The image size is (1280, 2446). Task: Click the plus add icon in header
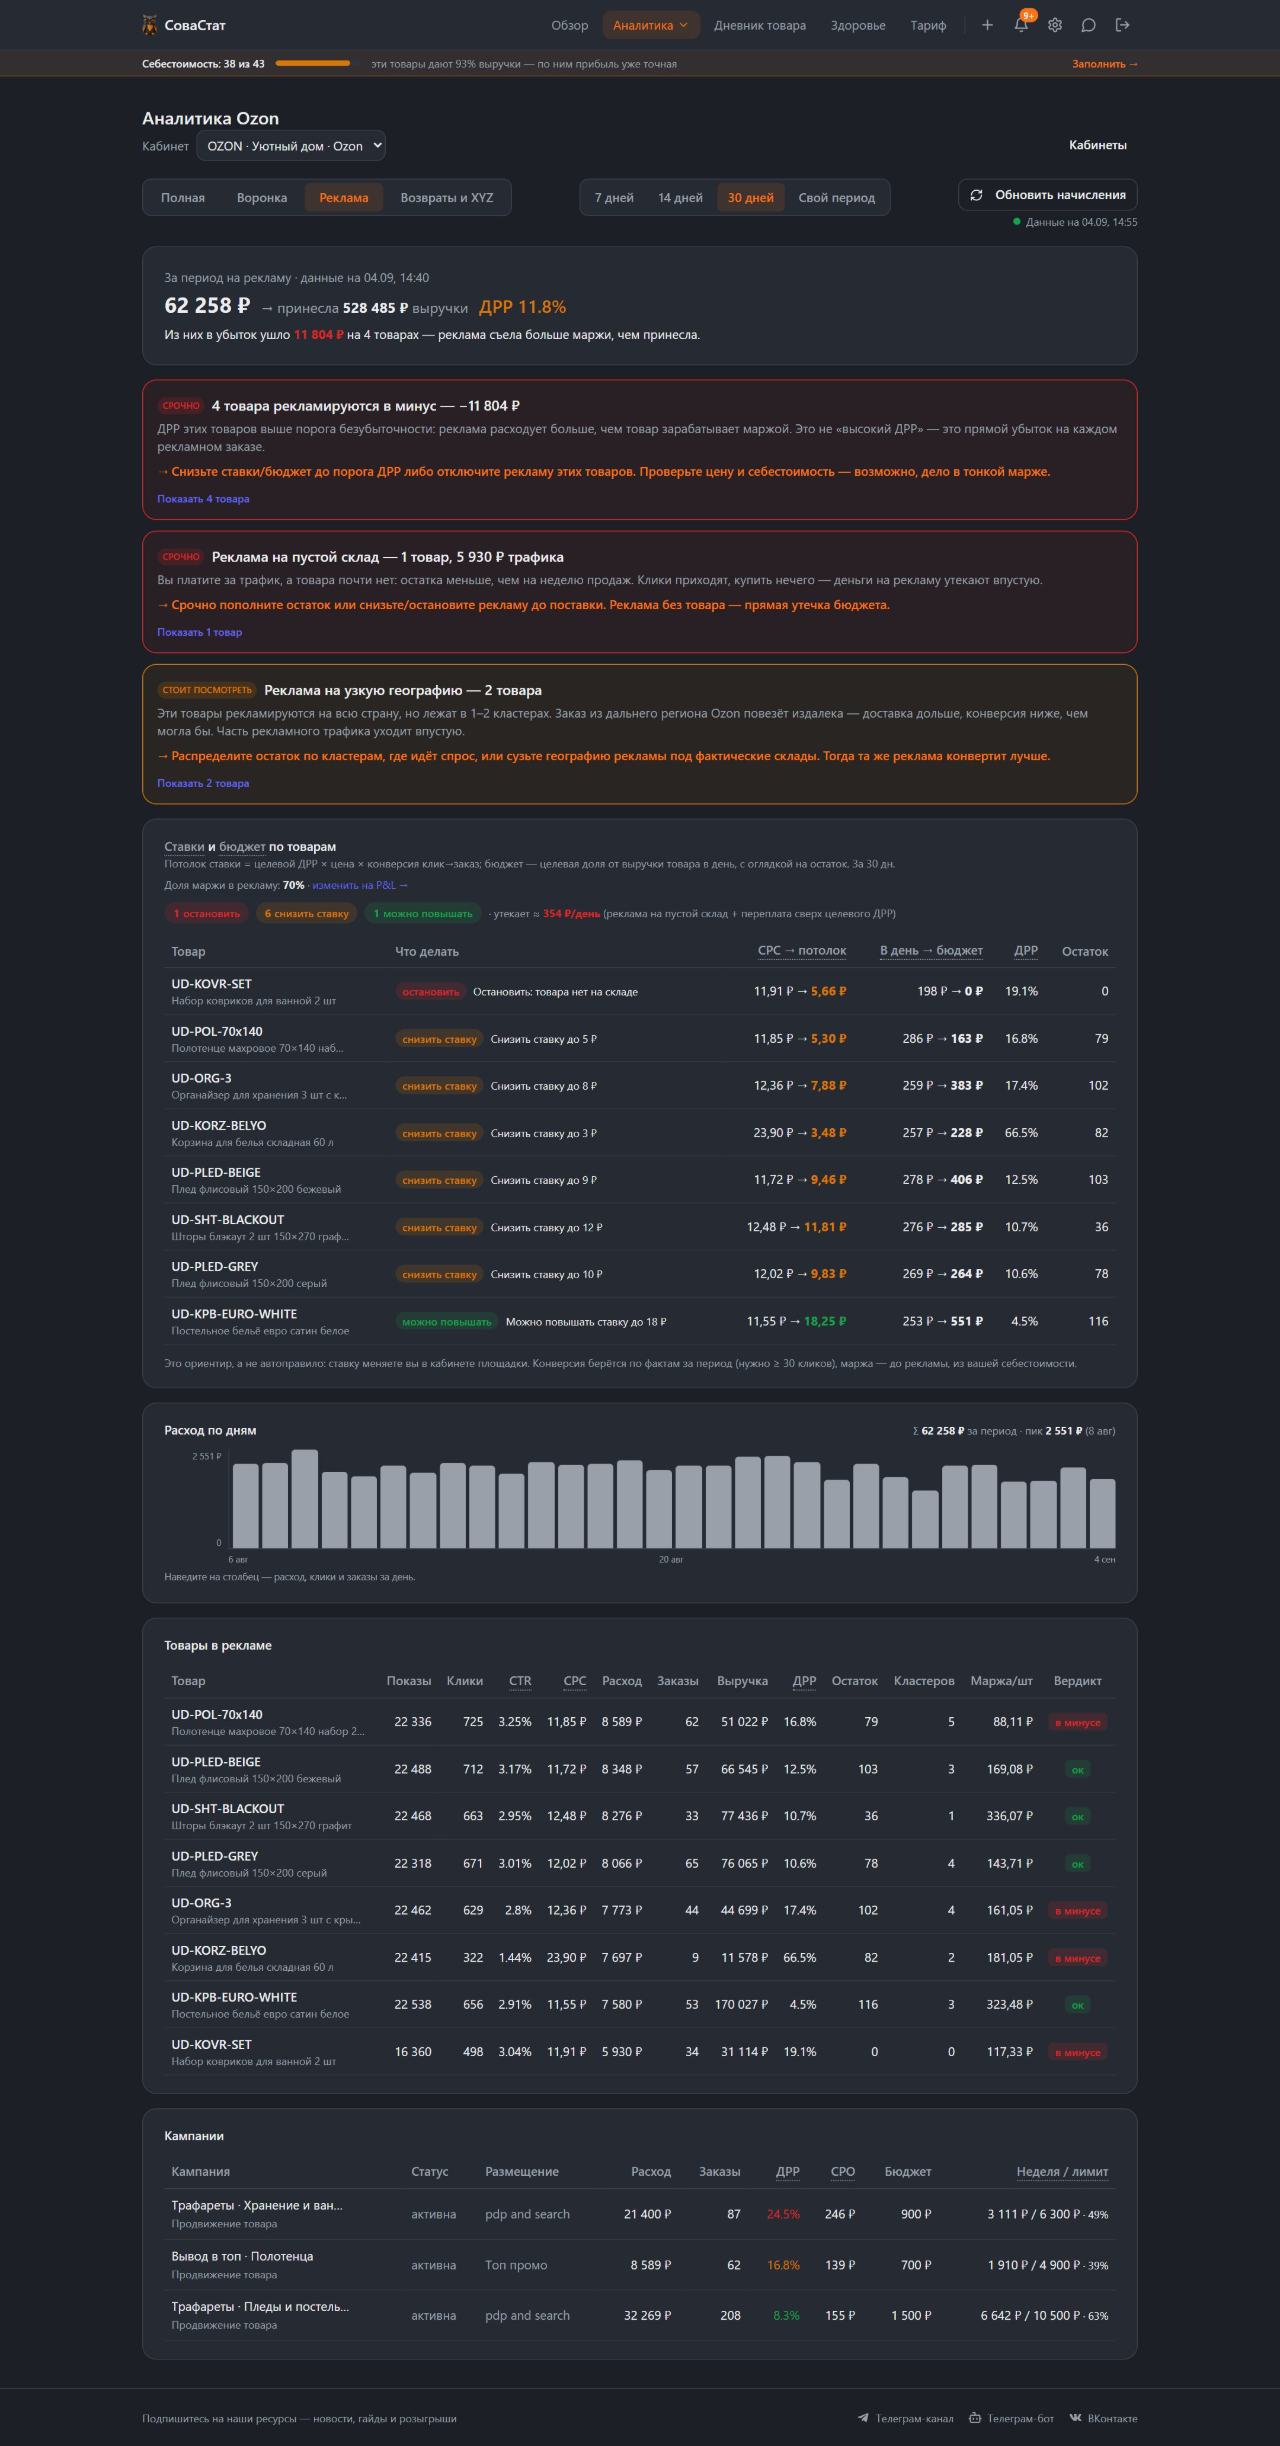click(987, 25)
